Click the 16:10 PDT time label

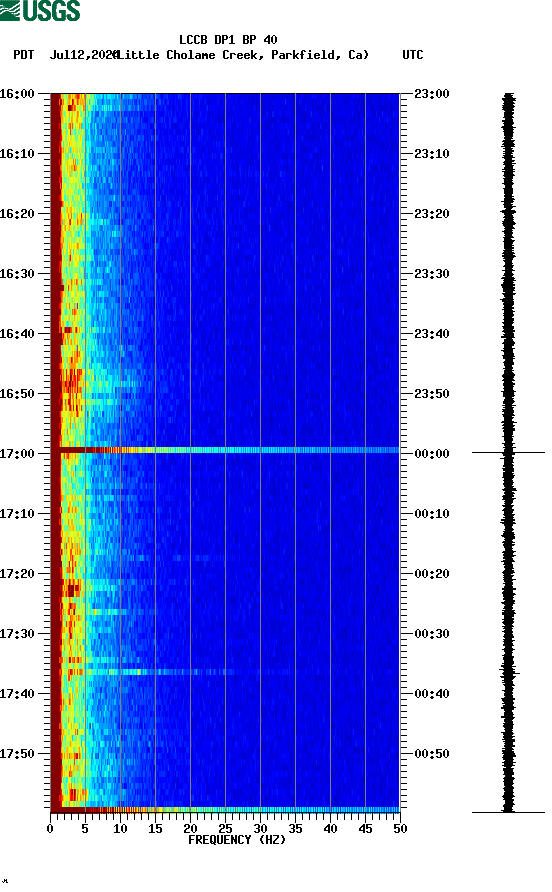pos(17,154)
